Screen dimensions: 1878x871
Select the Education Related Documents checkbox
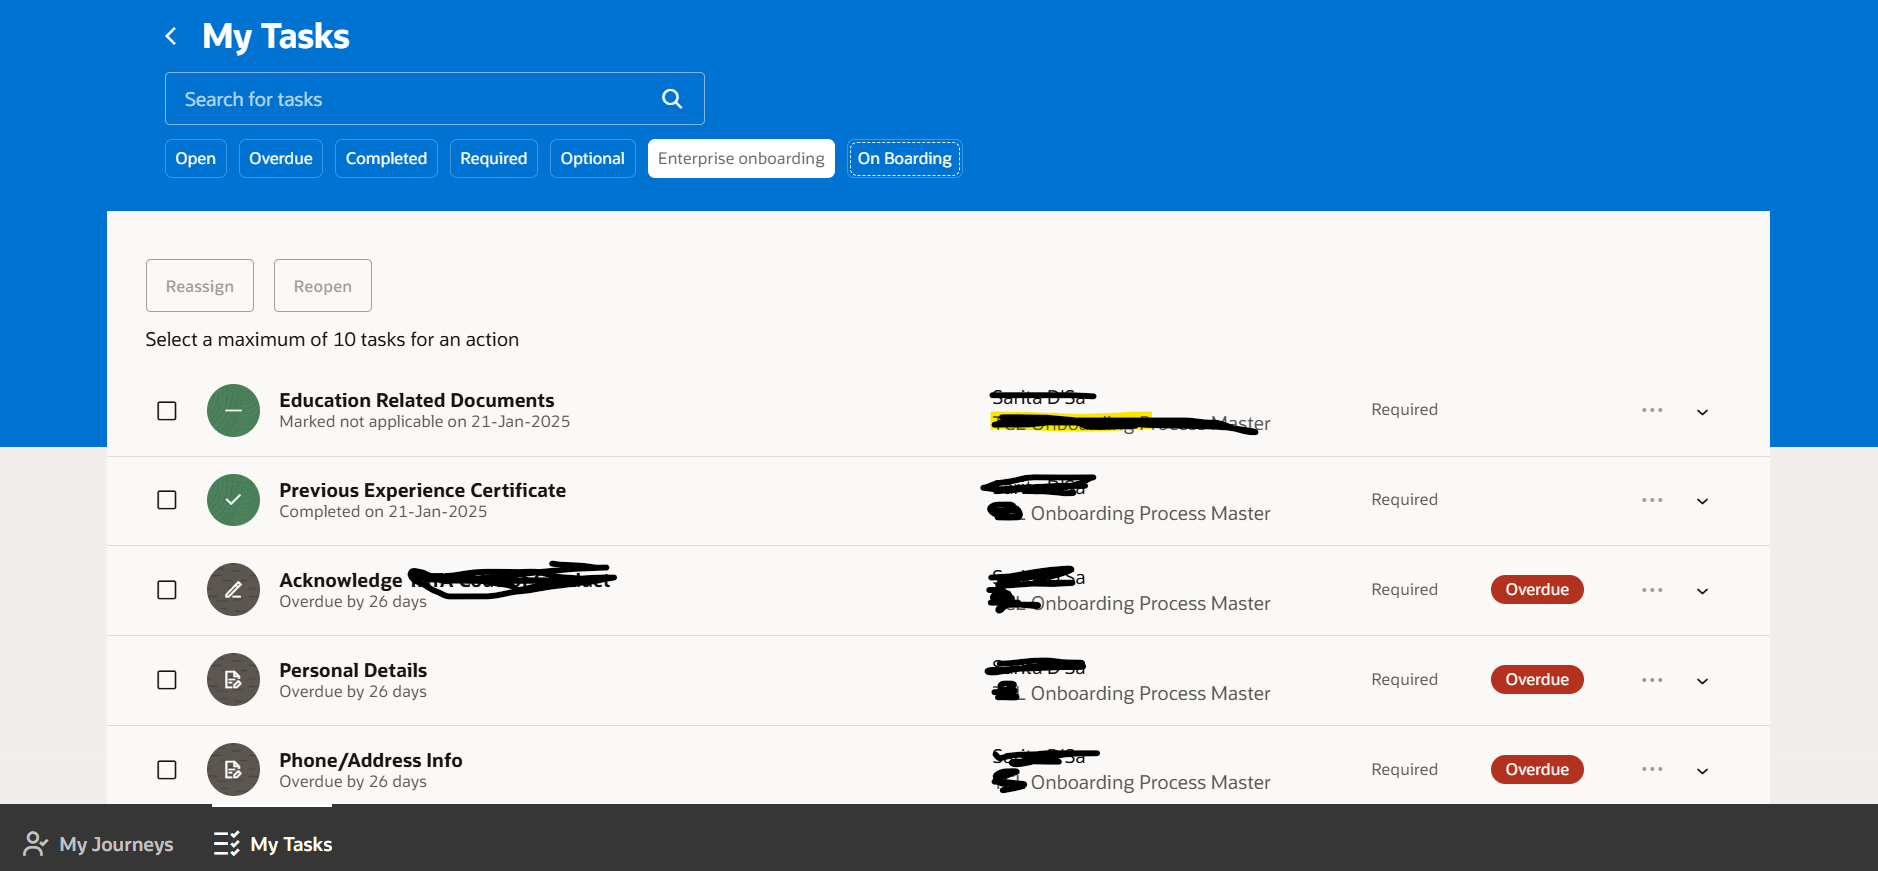(167, 411)
